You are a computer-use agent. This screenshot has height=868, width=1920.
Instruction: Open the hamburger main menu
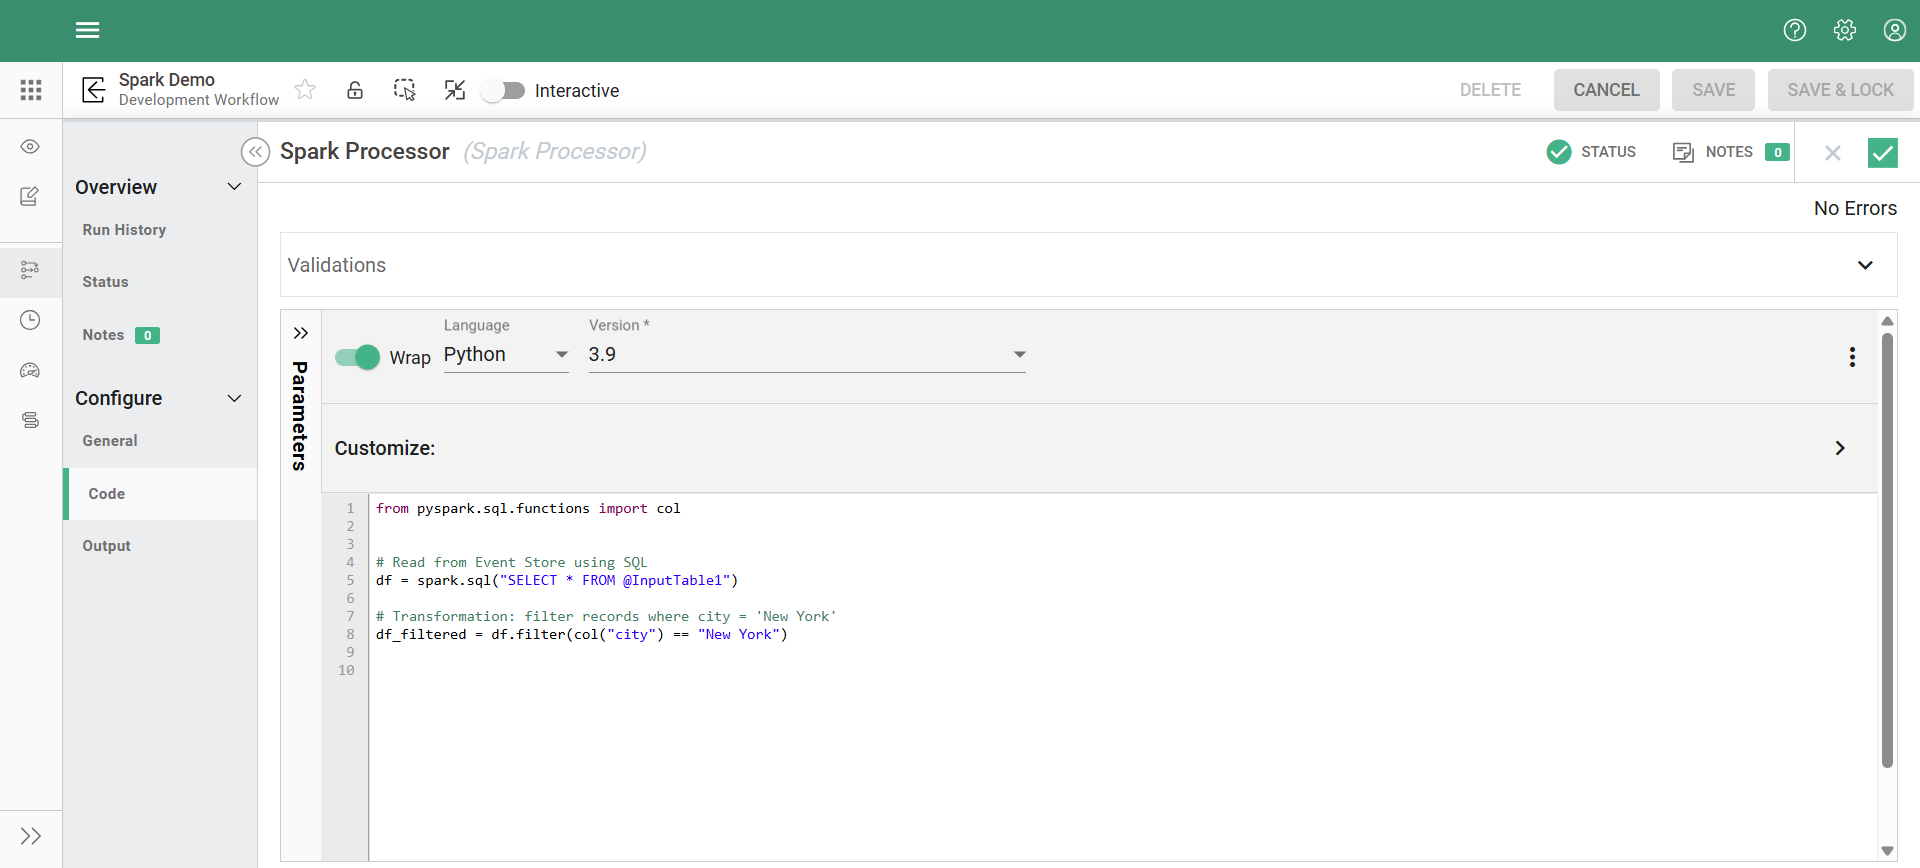[x=87, y=30]
